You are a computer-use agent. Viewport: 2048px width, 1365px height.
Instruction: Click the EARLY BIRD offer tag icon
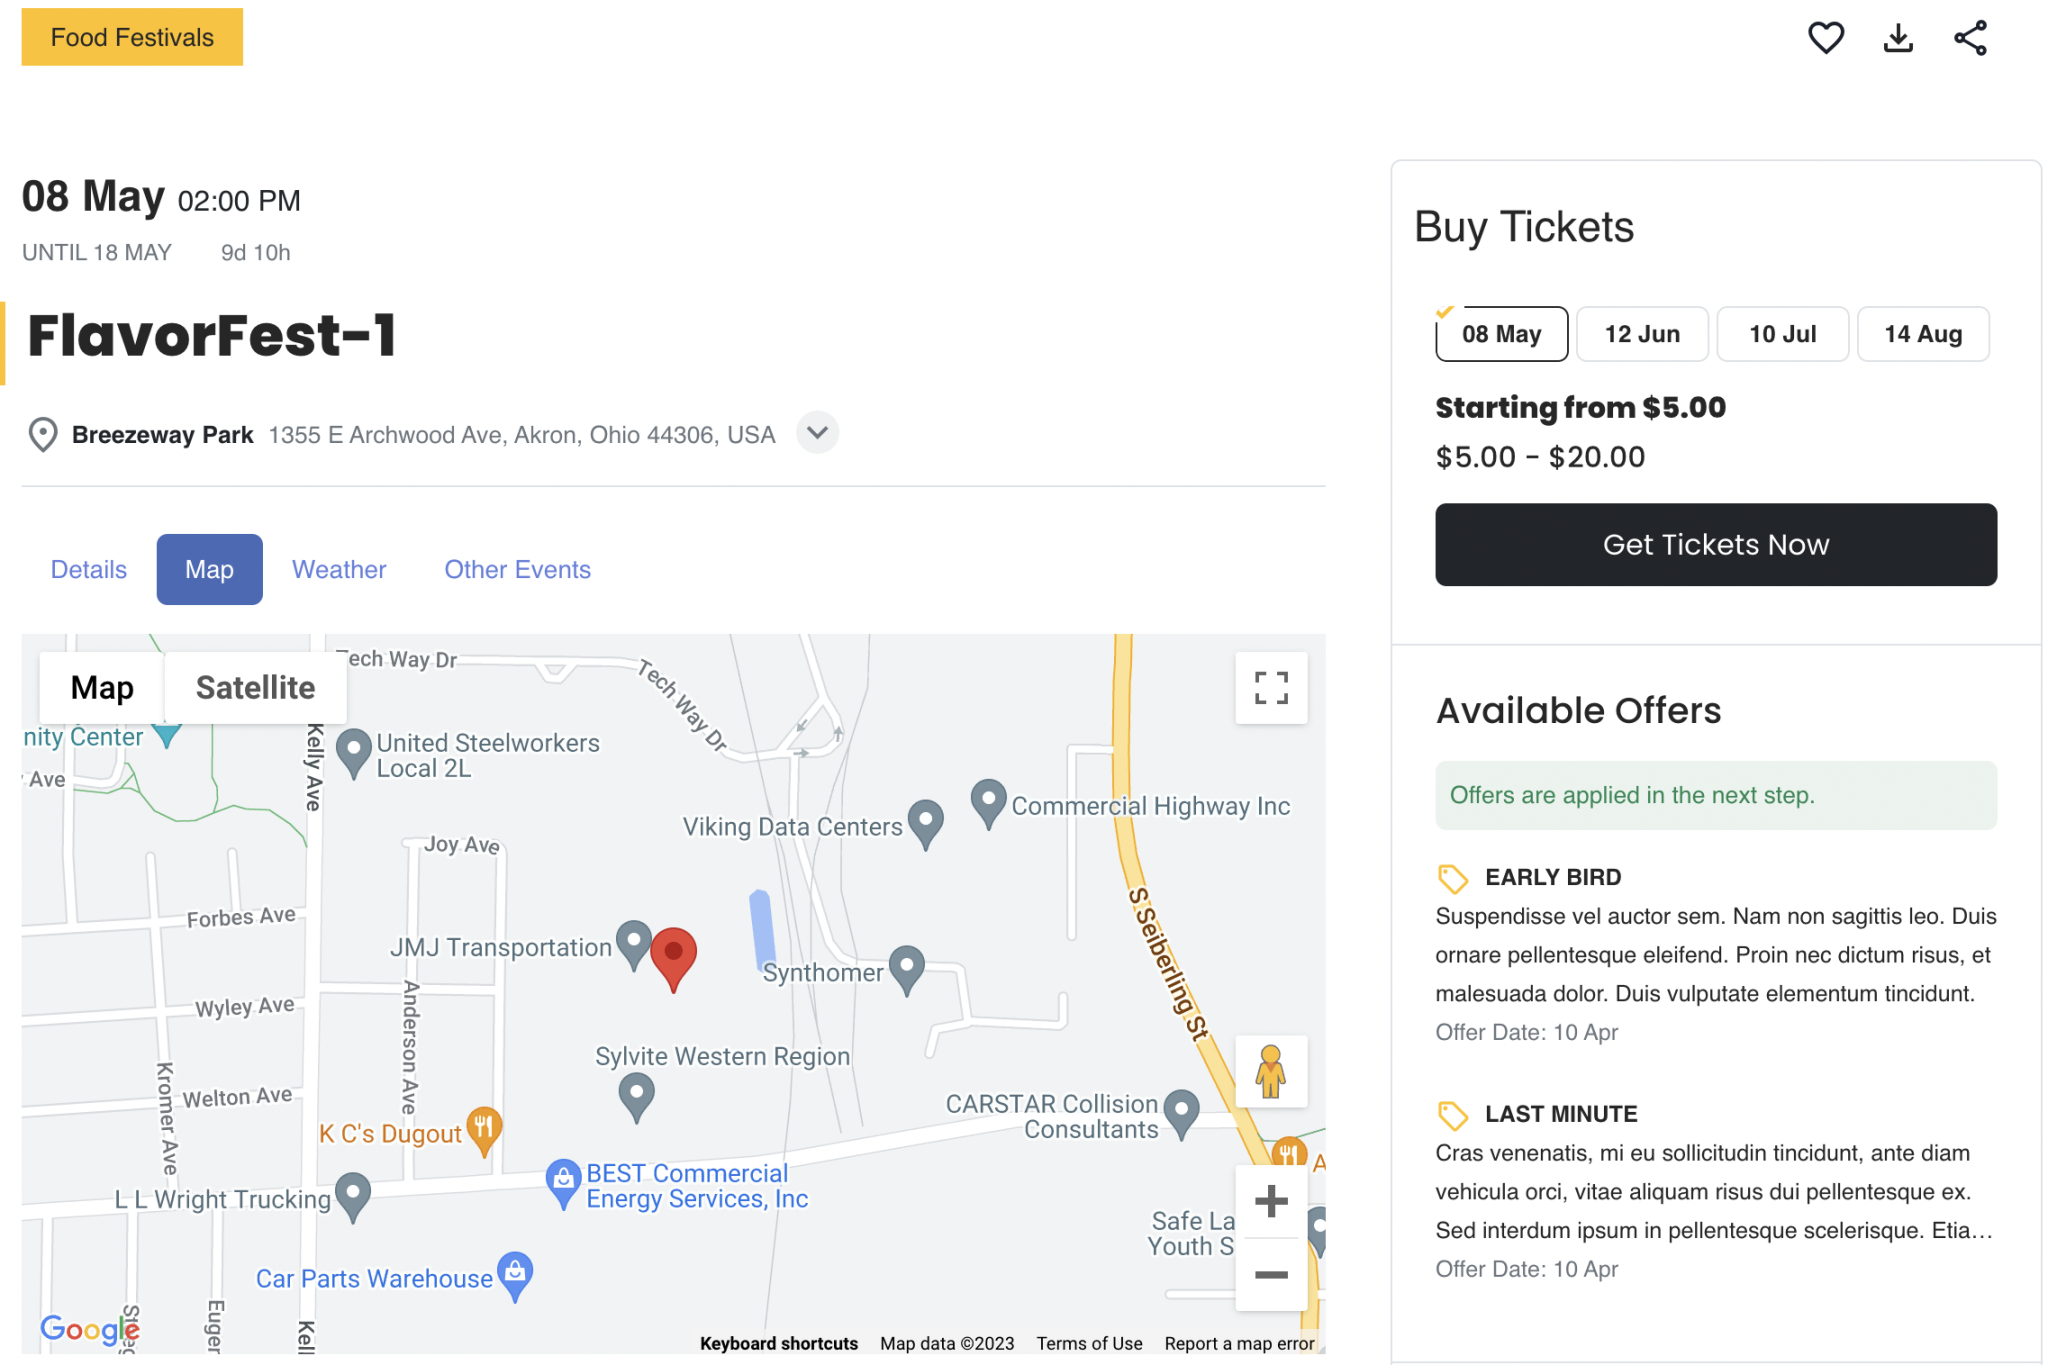click(1451, 877)
